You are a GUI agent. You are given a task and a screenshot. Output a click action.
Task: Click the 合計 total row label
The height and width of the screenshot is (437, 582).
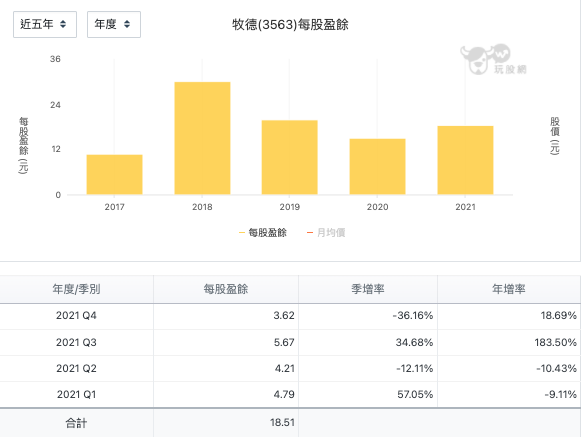(x=76, y=423)
